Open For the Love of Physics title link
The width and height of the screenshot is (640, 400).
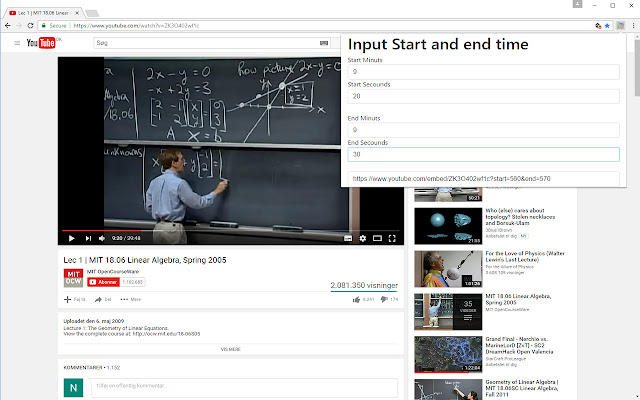click(525, 256)
